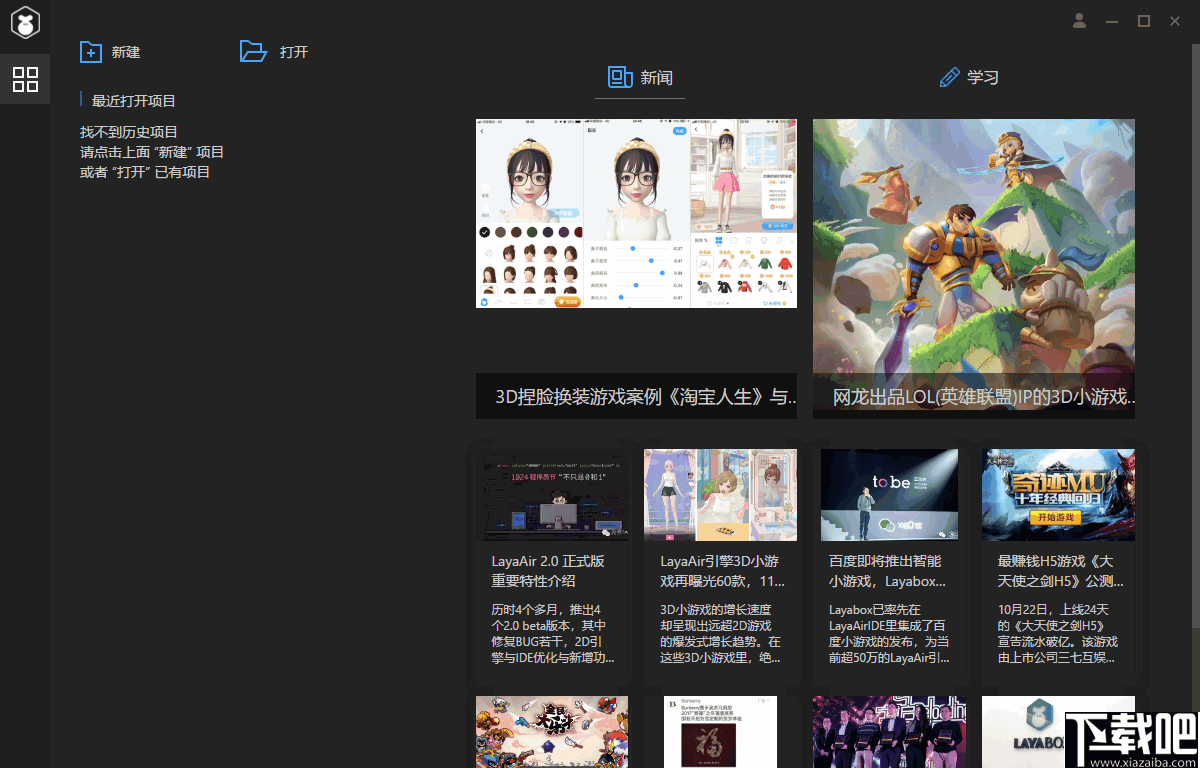Click the LAYABOX thumbnail at bottom right
Screen dimensions: 1200x768
[x=1058, y=732]
